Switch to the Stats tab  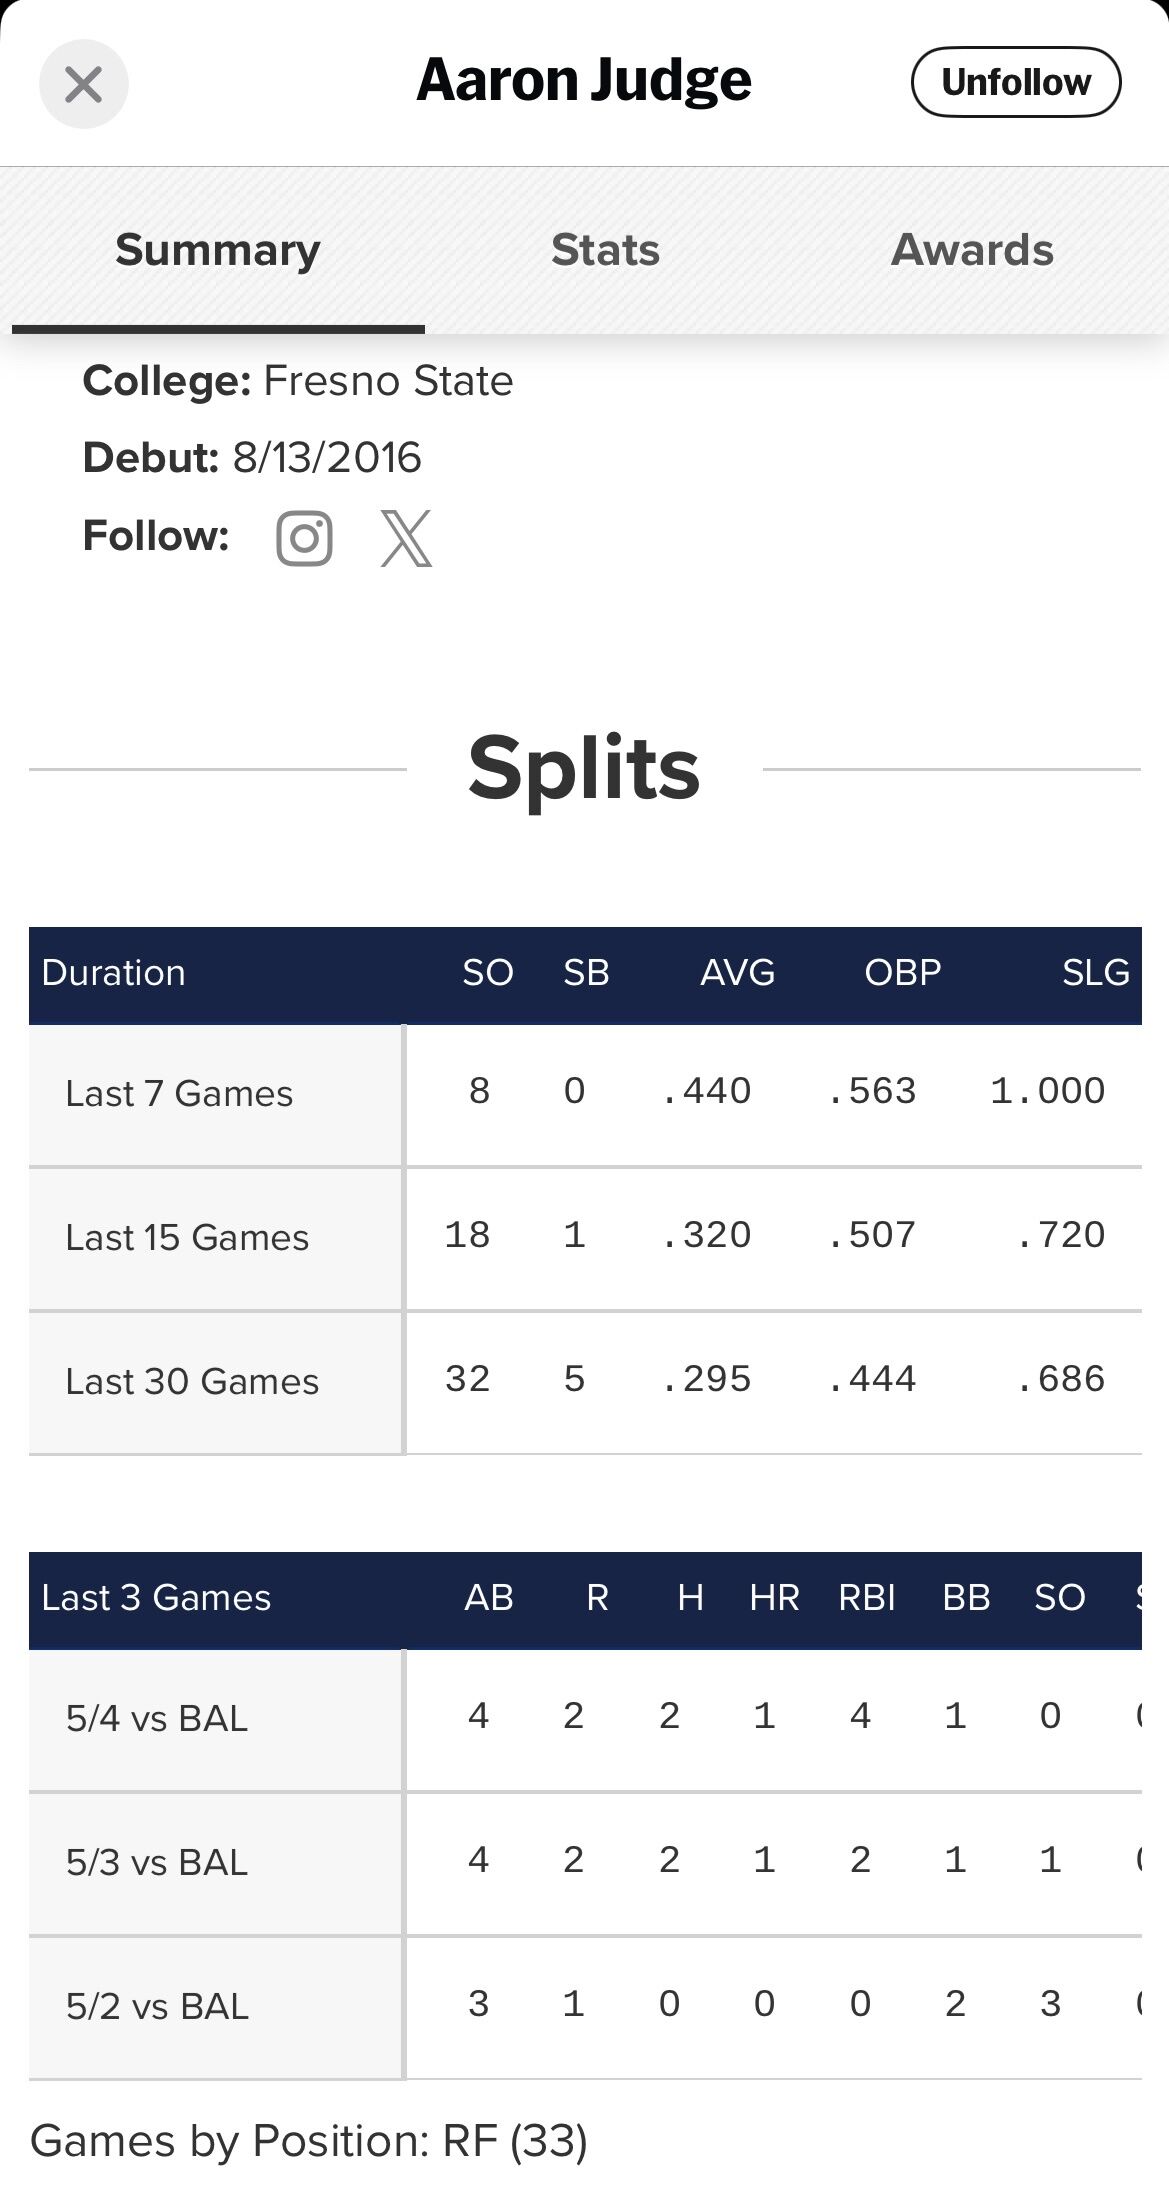pyautogui.click(x=605, y=250)
